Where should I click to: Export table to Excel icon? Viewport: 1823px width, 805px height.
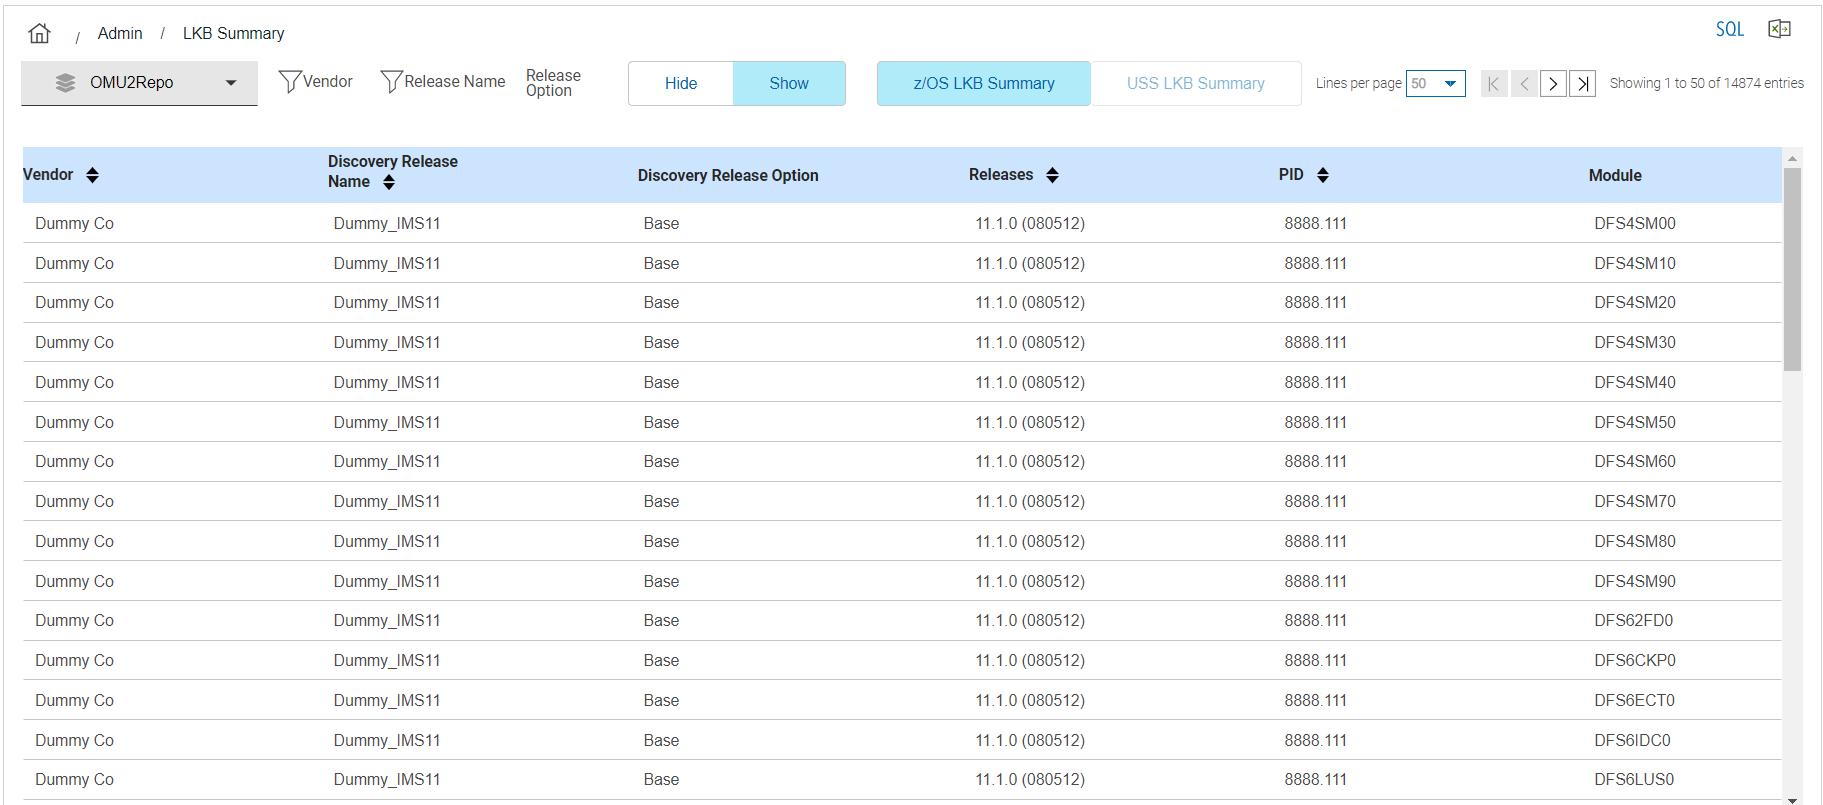1779,29
